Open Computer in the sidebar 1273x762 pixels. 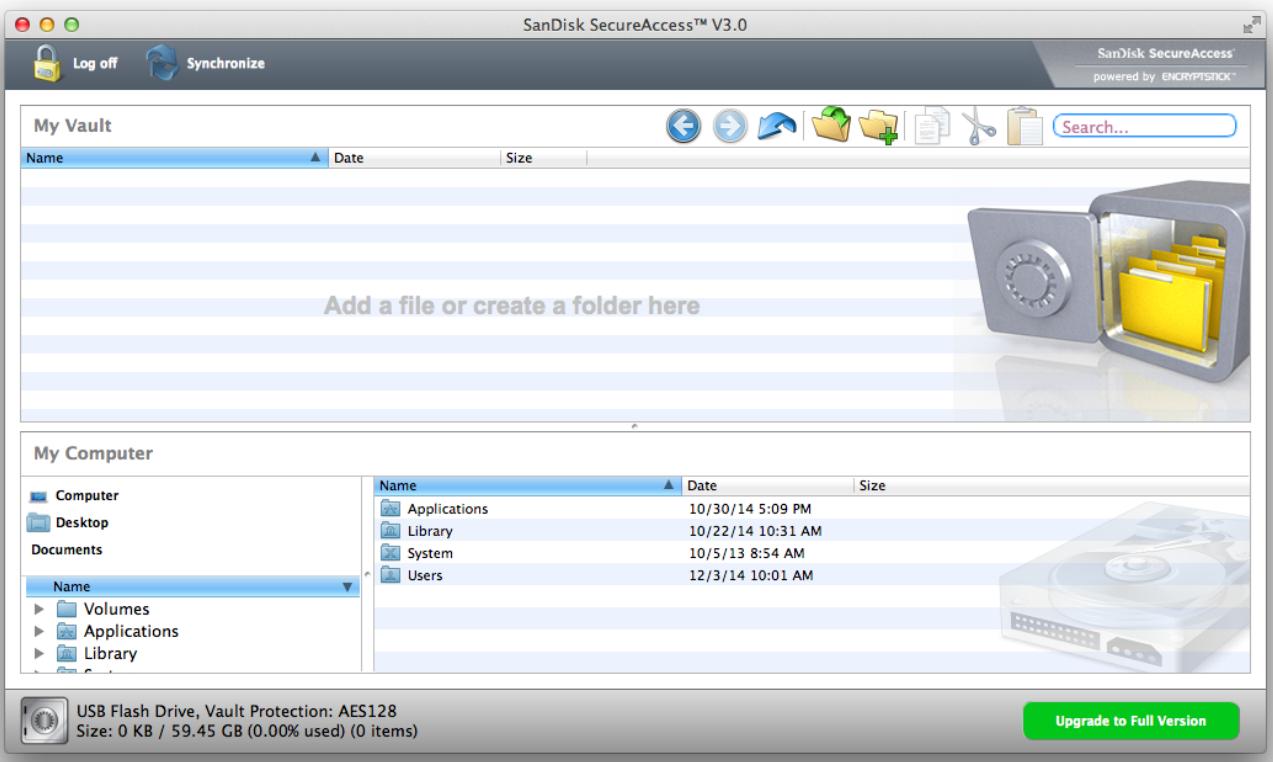[87, 496]
